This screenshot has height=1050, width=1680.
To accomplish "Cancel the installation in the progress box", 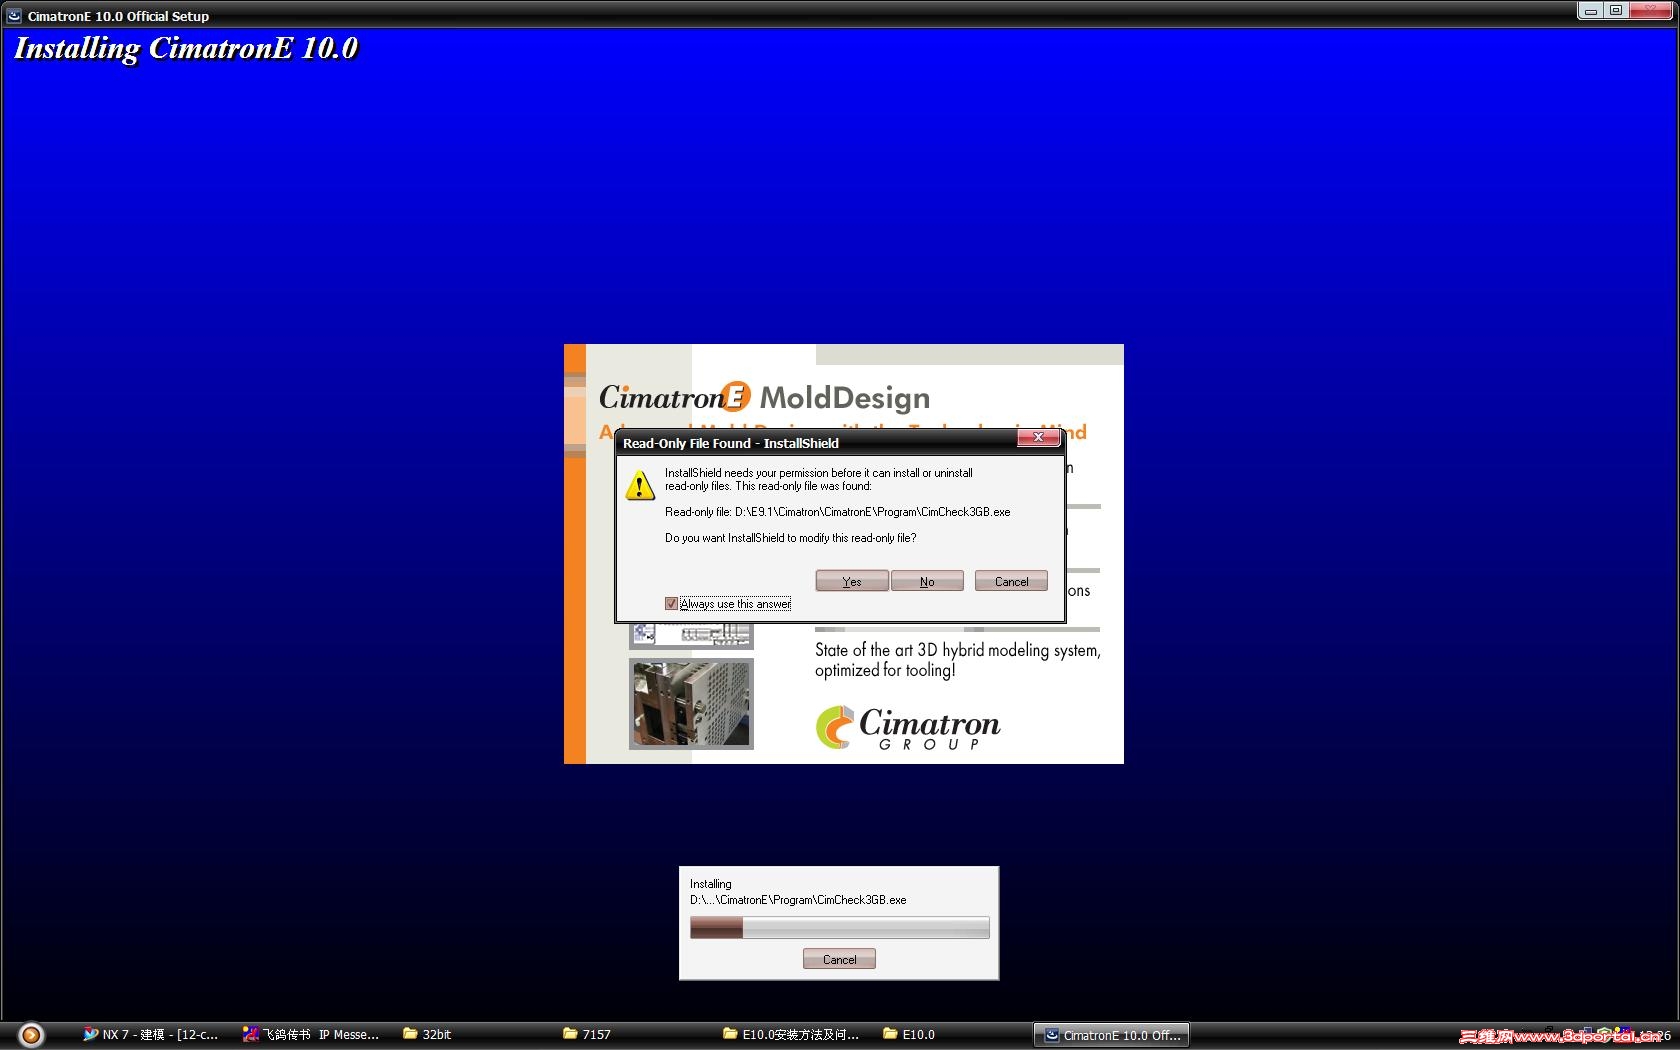I will point(839,959).
